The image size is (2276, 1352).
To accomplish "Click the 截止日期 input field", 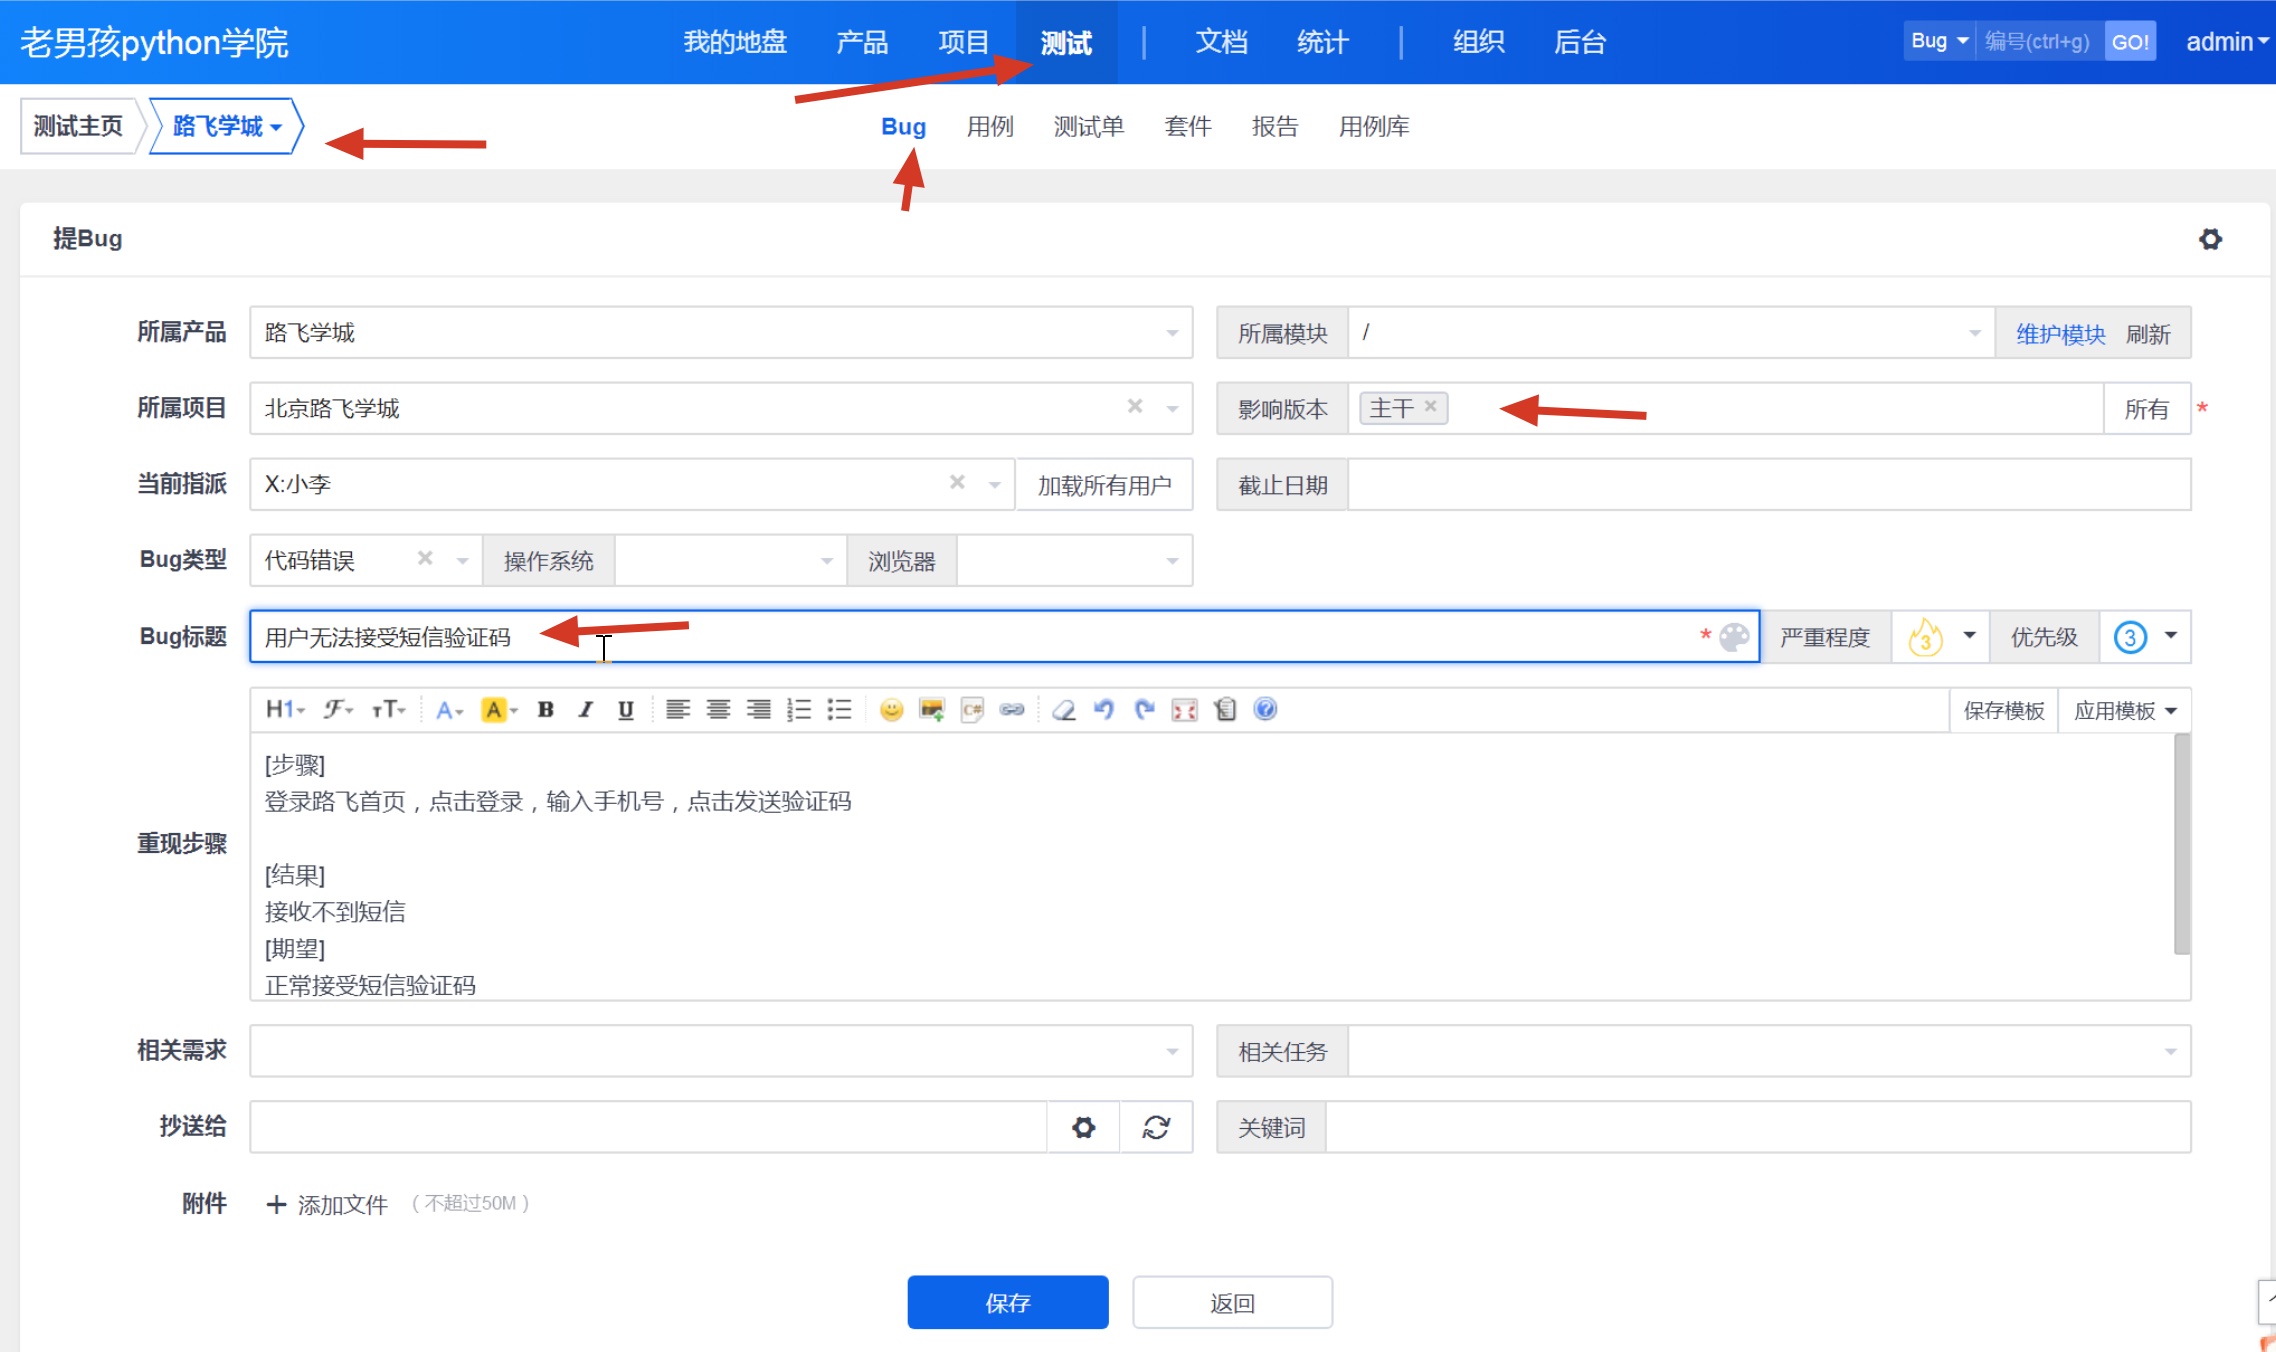I will 1768,485.
